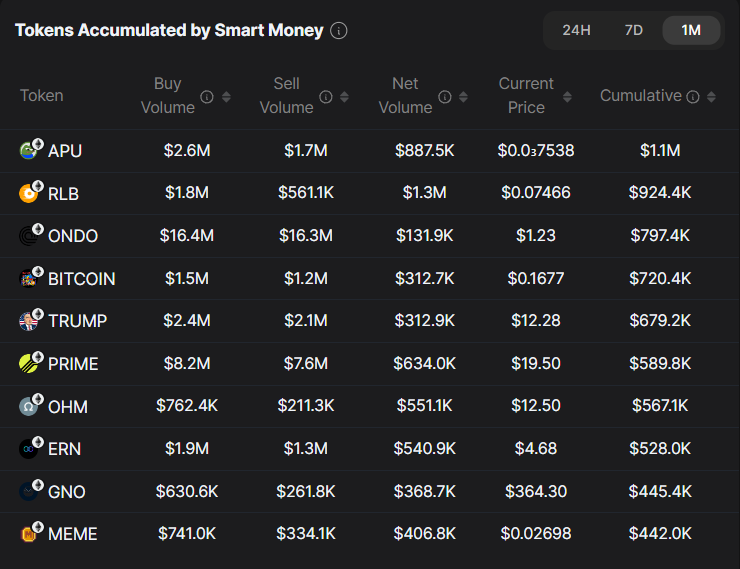Open the ONDO token name
Viewport: 740px width, 569px height.
[x=73, y=236]
